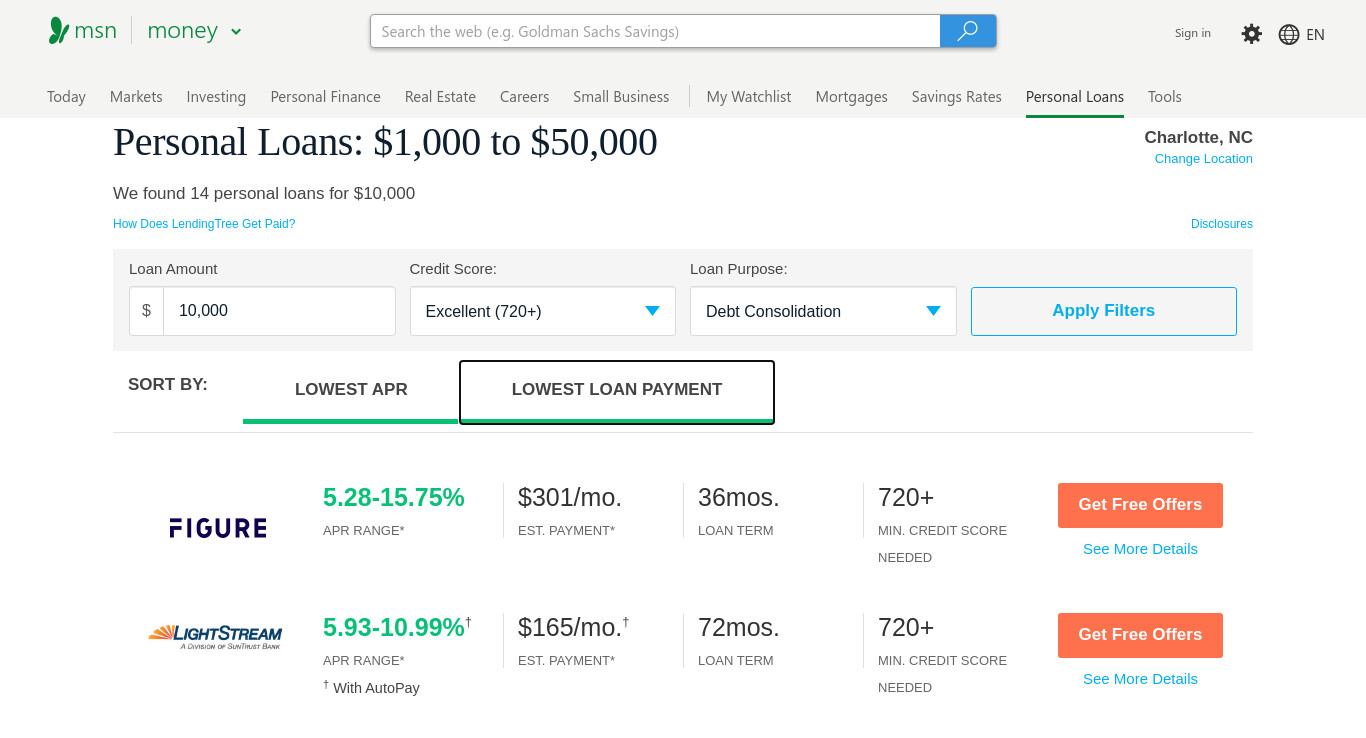This screenshot has width=1366, height=738.
Task: Go to the Today tab
Action: pos(66,97)
